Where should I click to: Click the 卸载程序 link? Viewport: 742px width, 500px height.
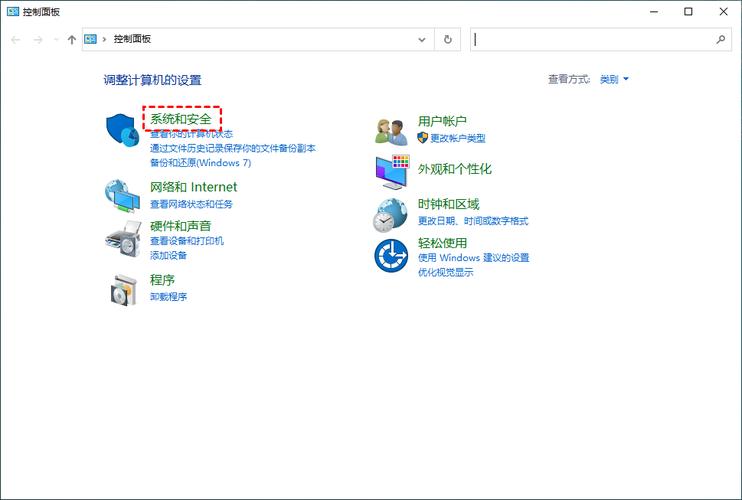168,297
